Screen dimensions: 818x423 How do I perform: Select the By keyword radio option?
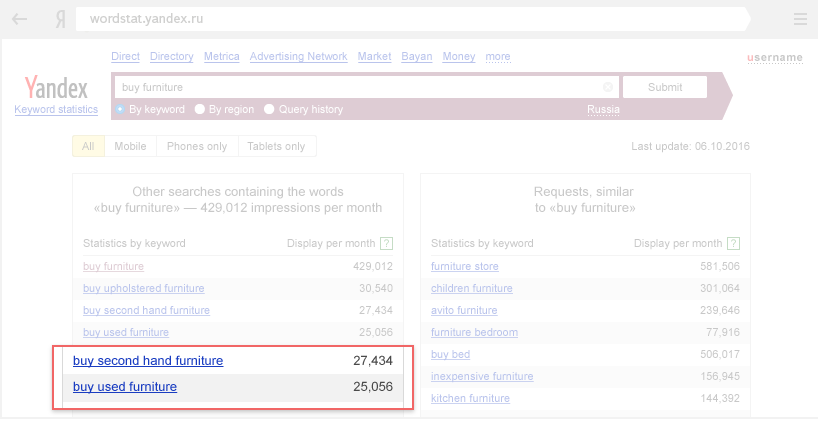(121, 109)
